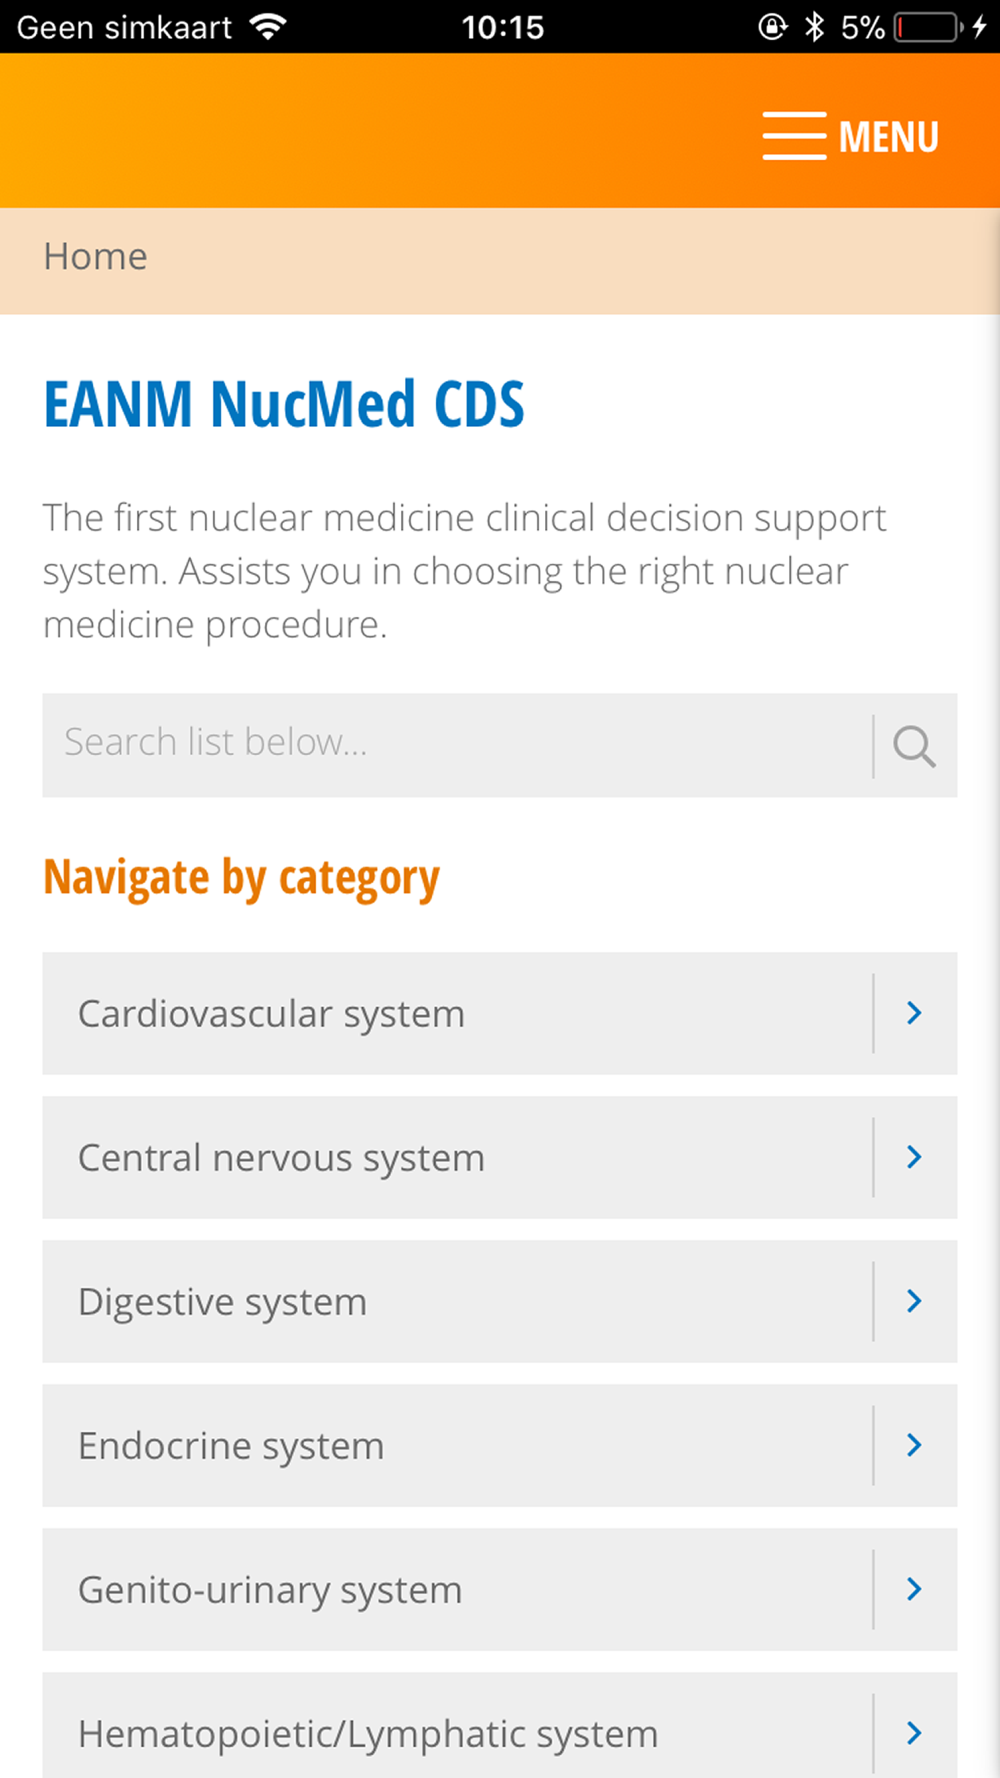This screenshot has height=1778, width=1000.
Task: Expand Hematopoietic/Lymphatic system chevron arrow
Action: tap(914, 1733)
